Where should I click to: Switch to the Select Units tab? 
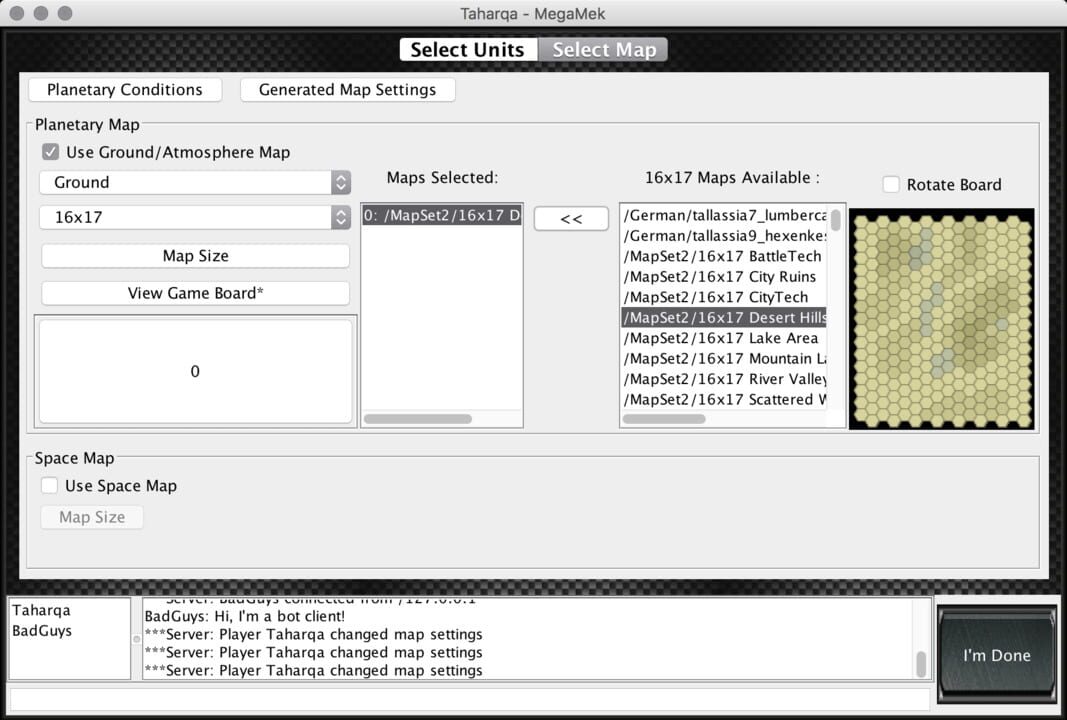click(x=468, y=49)
